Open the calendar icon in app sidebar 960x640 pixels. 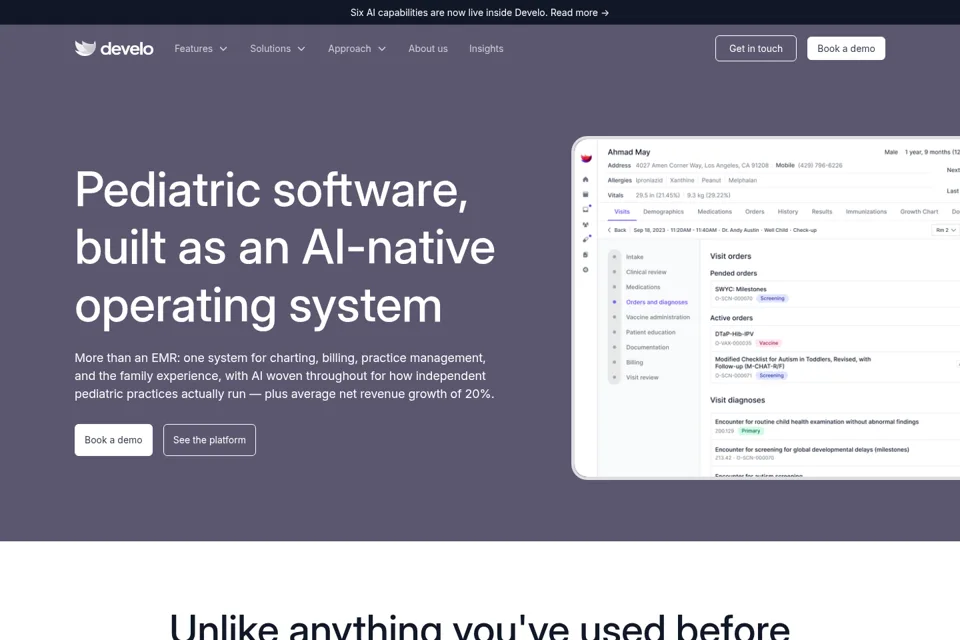[585, 194]
